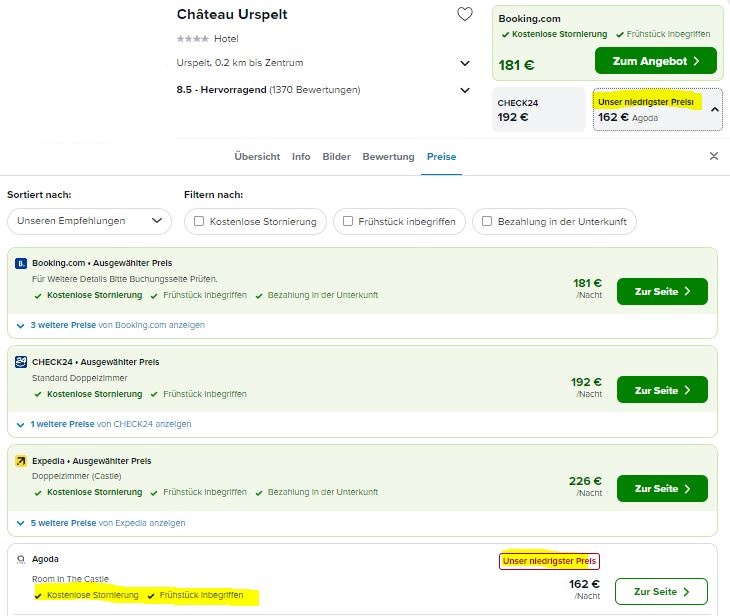The height and width of the screenshot is (616, 730).
Task: Click the Booking.com logo icon
Action: [x=21, y=264]
